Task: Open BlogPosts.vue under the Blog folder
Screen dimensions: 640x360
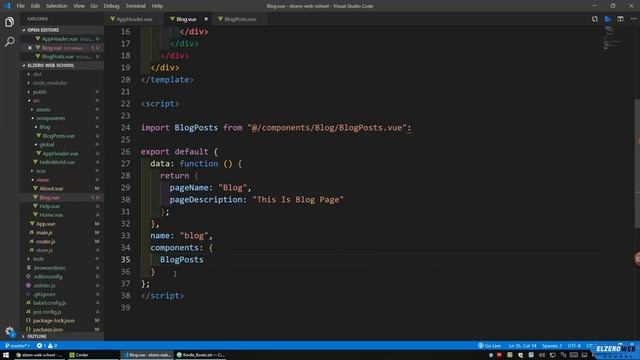Action: point(58,136)
